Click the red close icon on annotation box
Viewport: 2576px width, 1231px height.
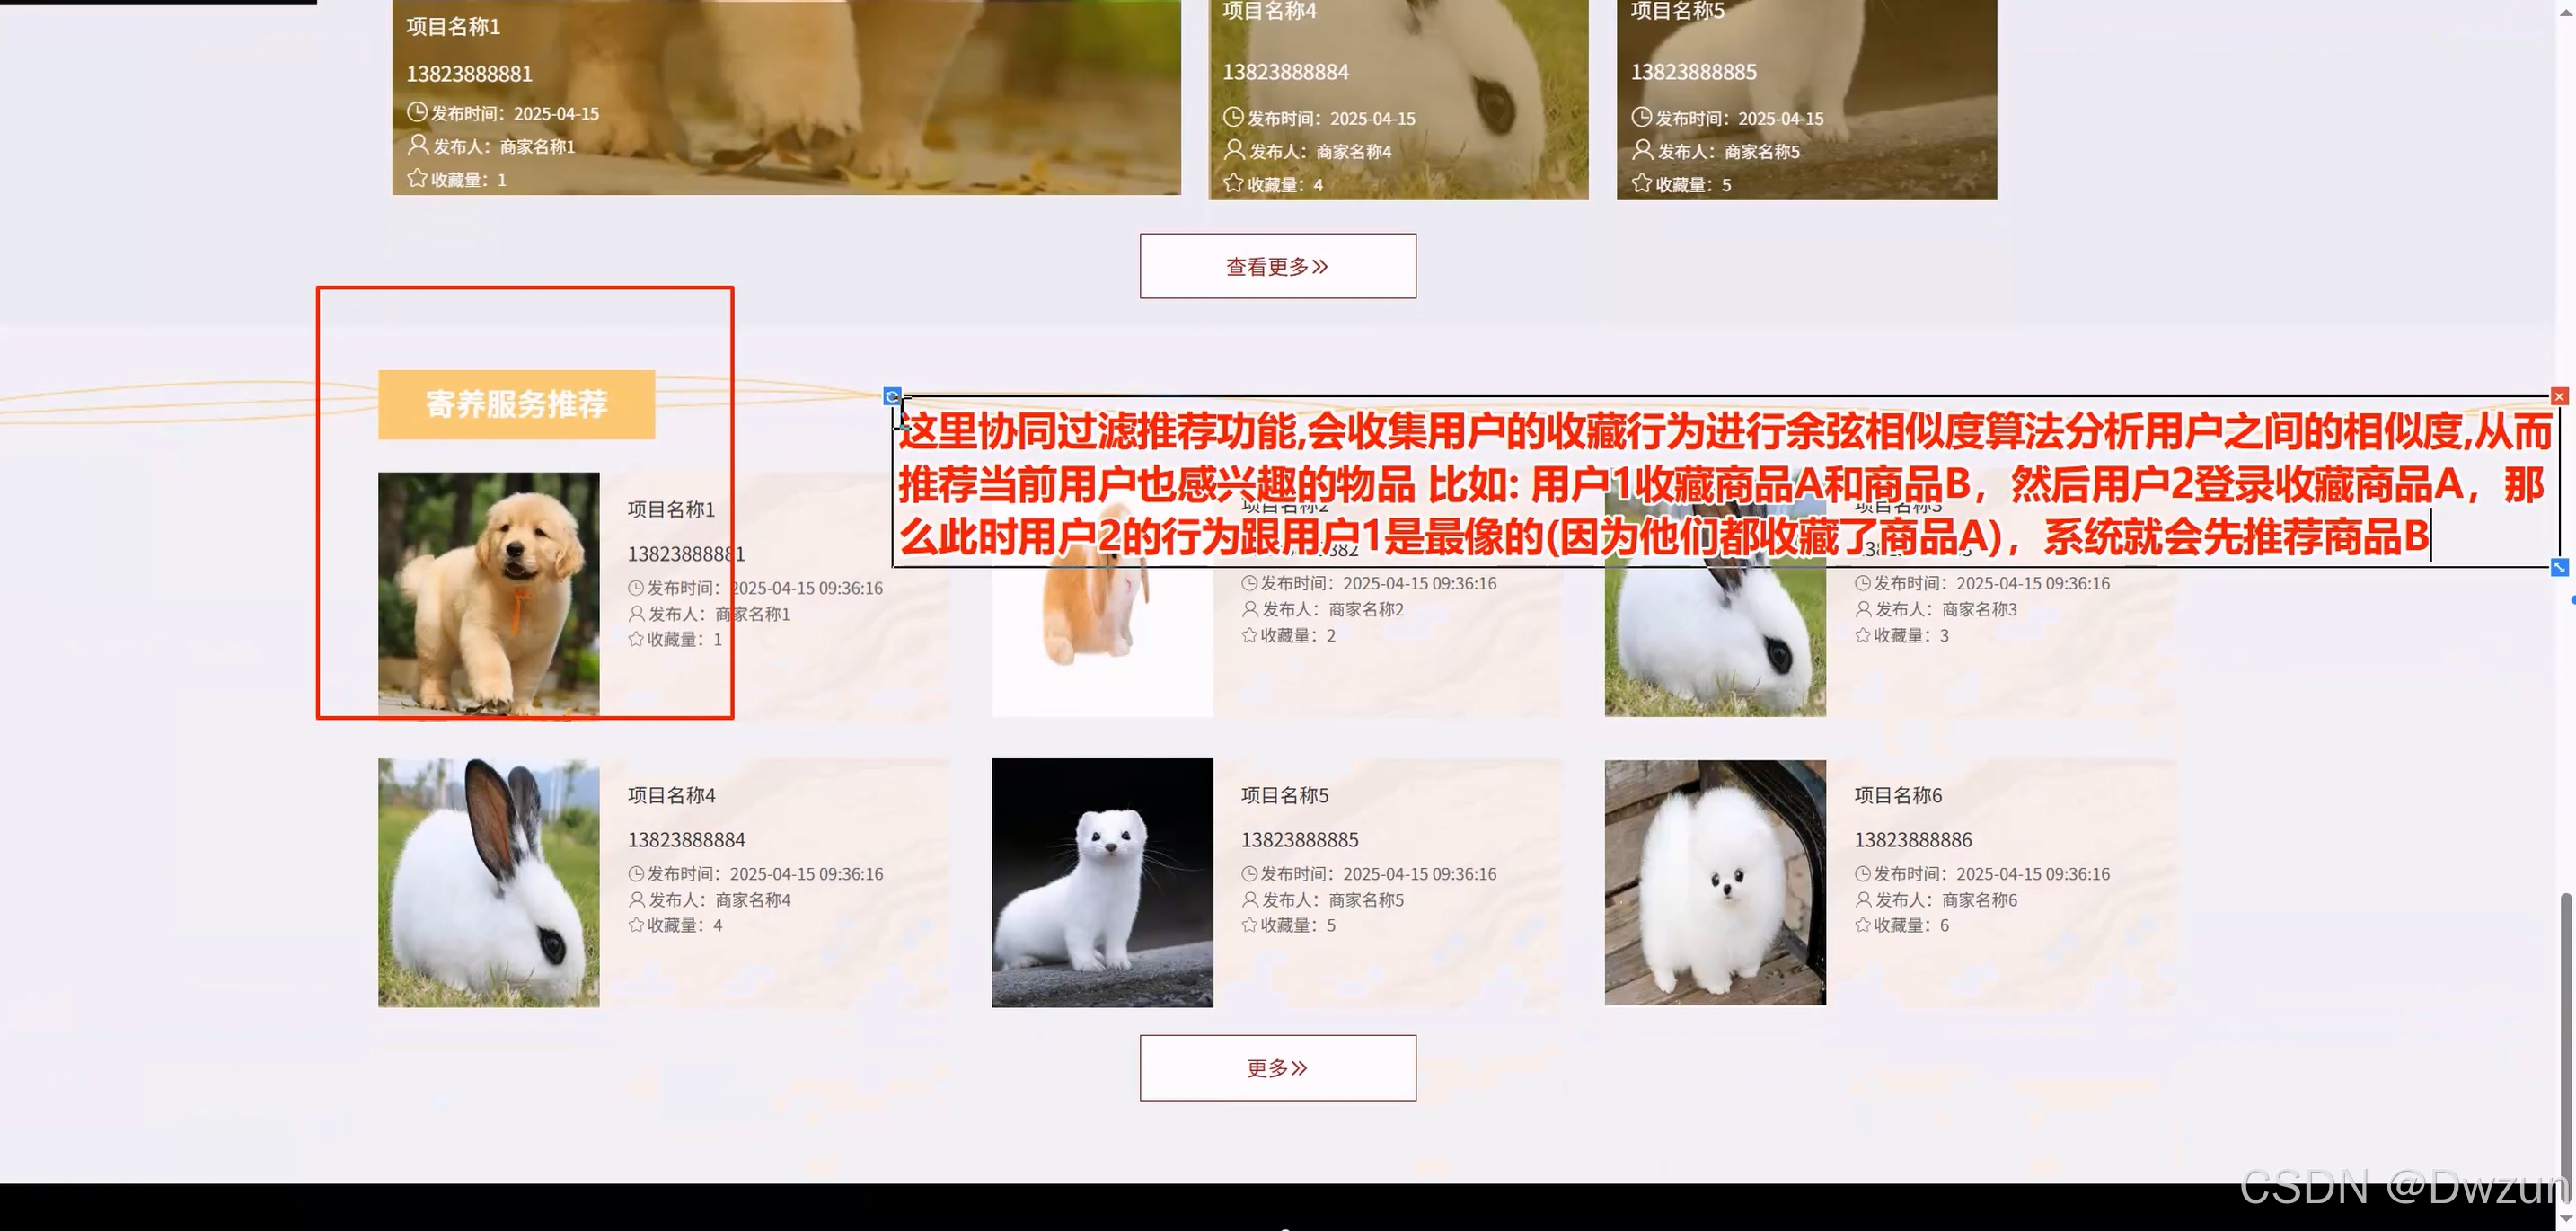click(x=2559, y=396)
